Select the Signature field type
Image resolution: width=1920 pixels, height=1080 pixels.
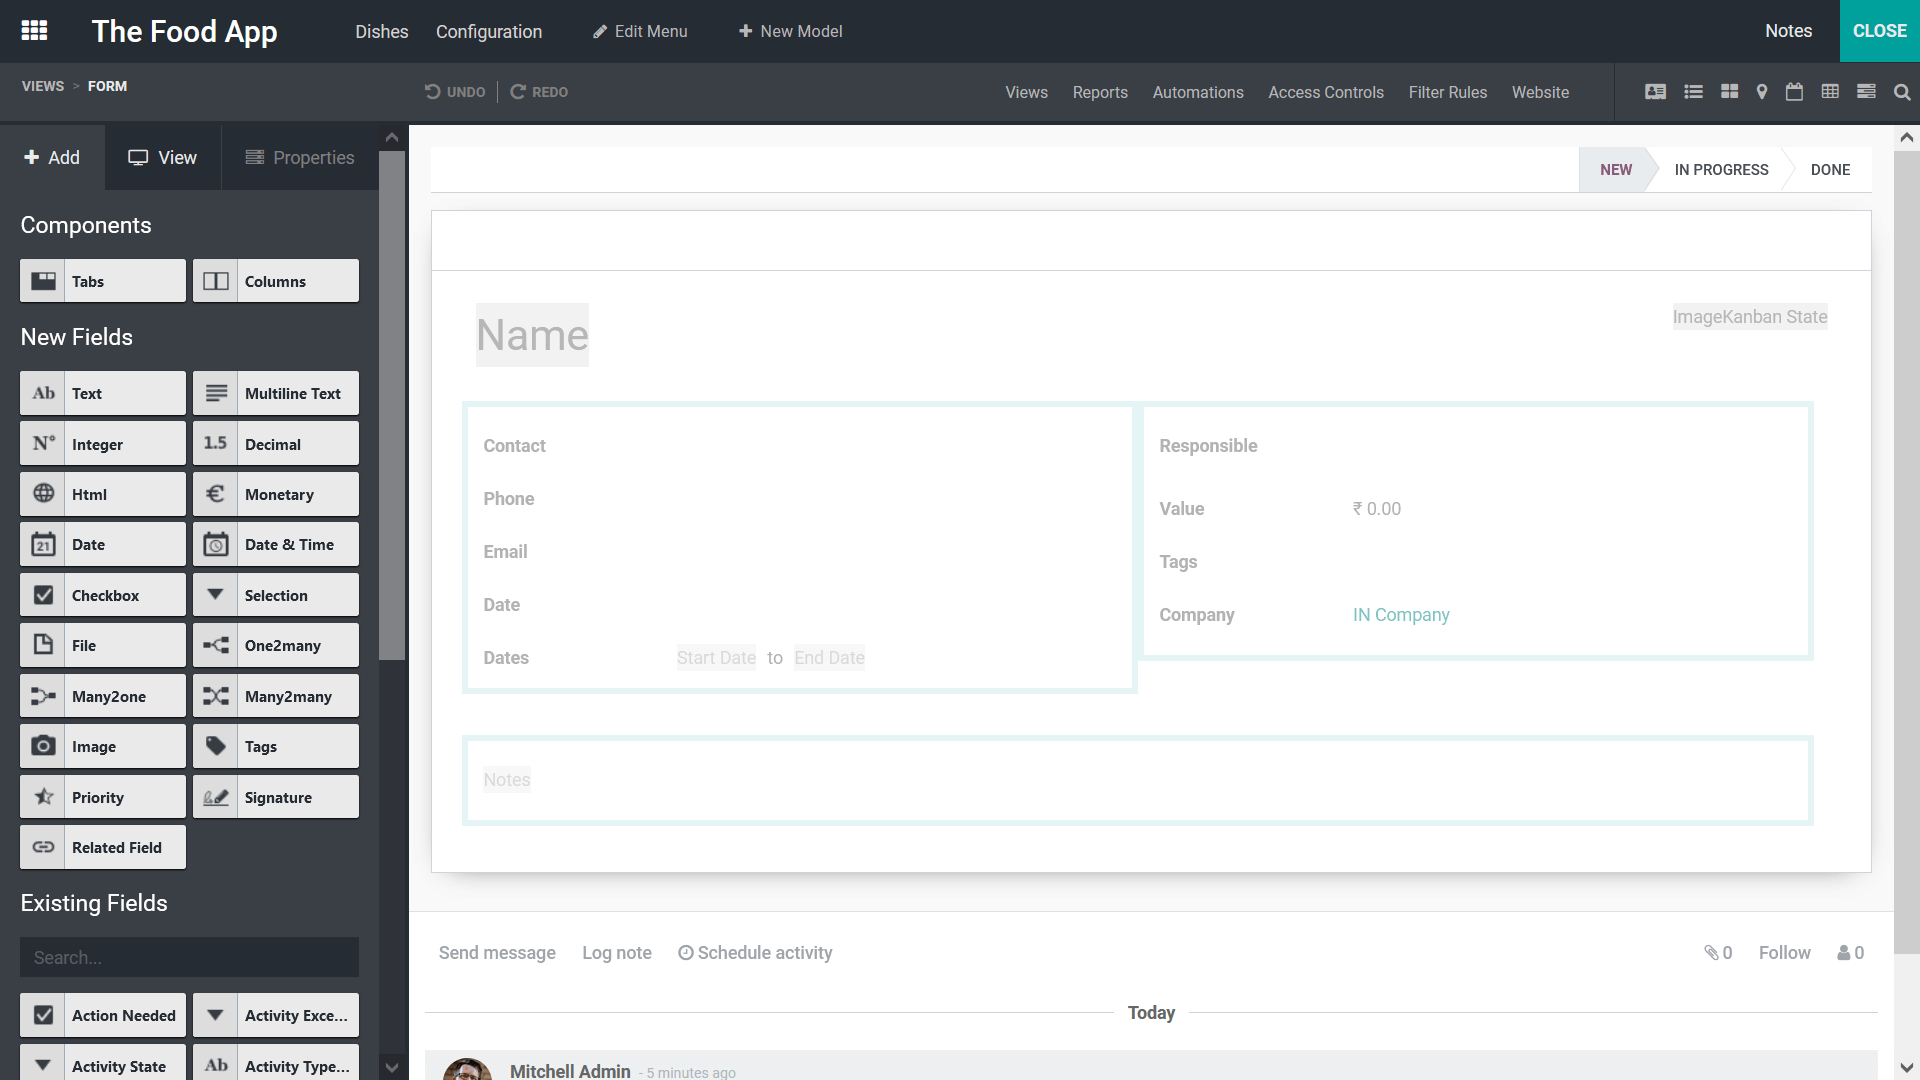coord(276,797)
